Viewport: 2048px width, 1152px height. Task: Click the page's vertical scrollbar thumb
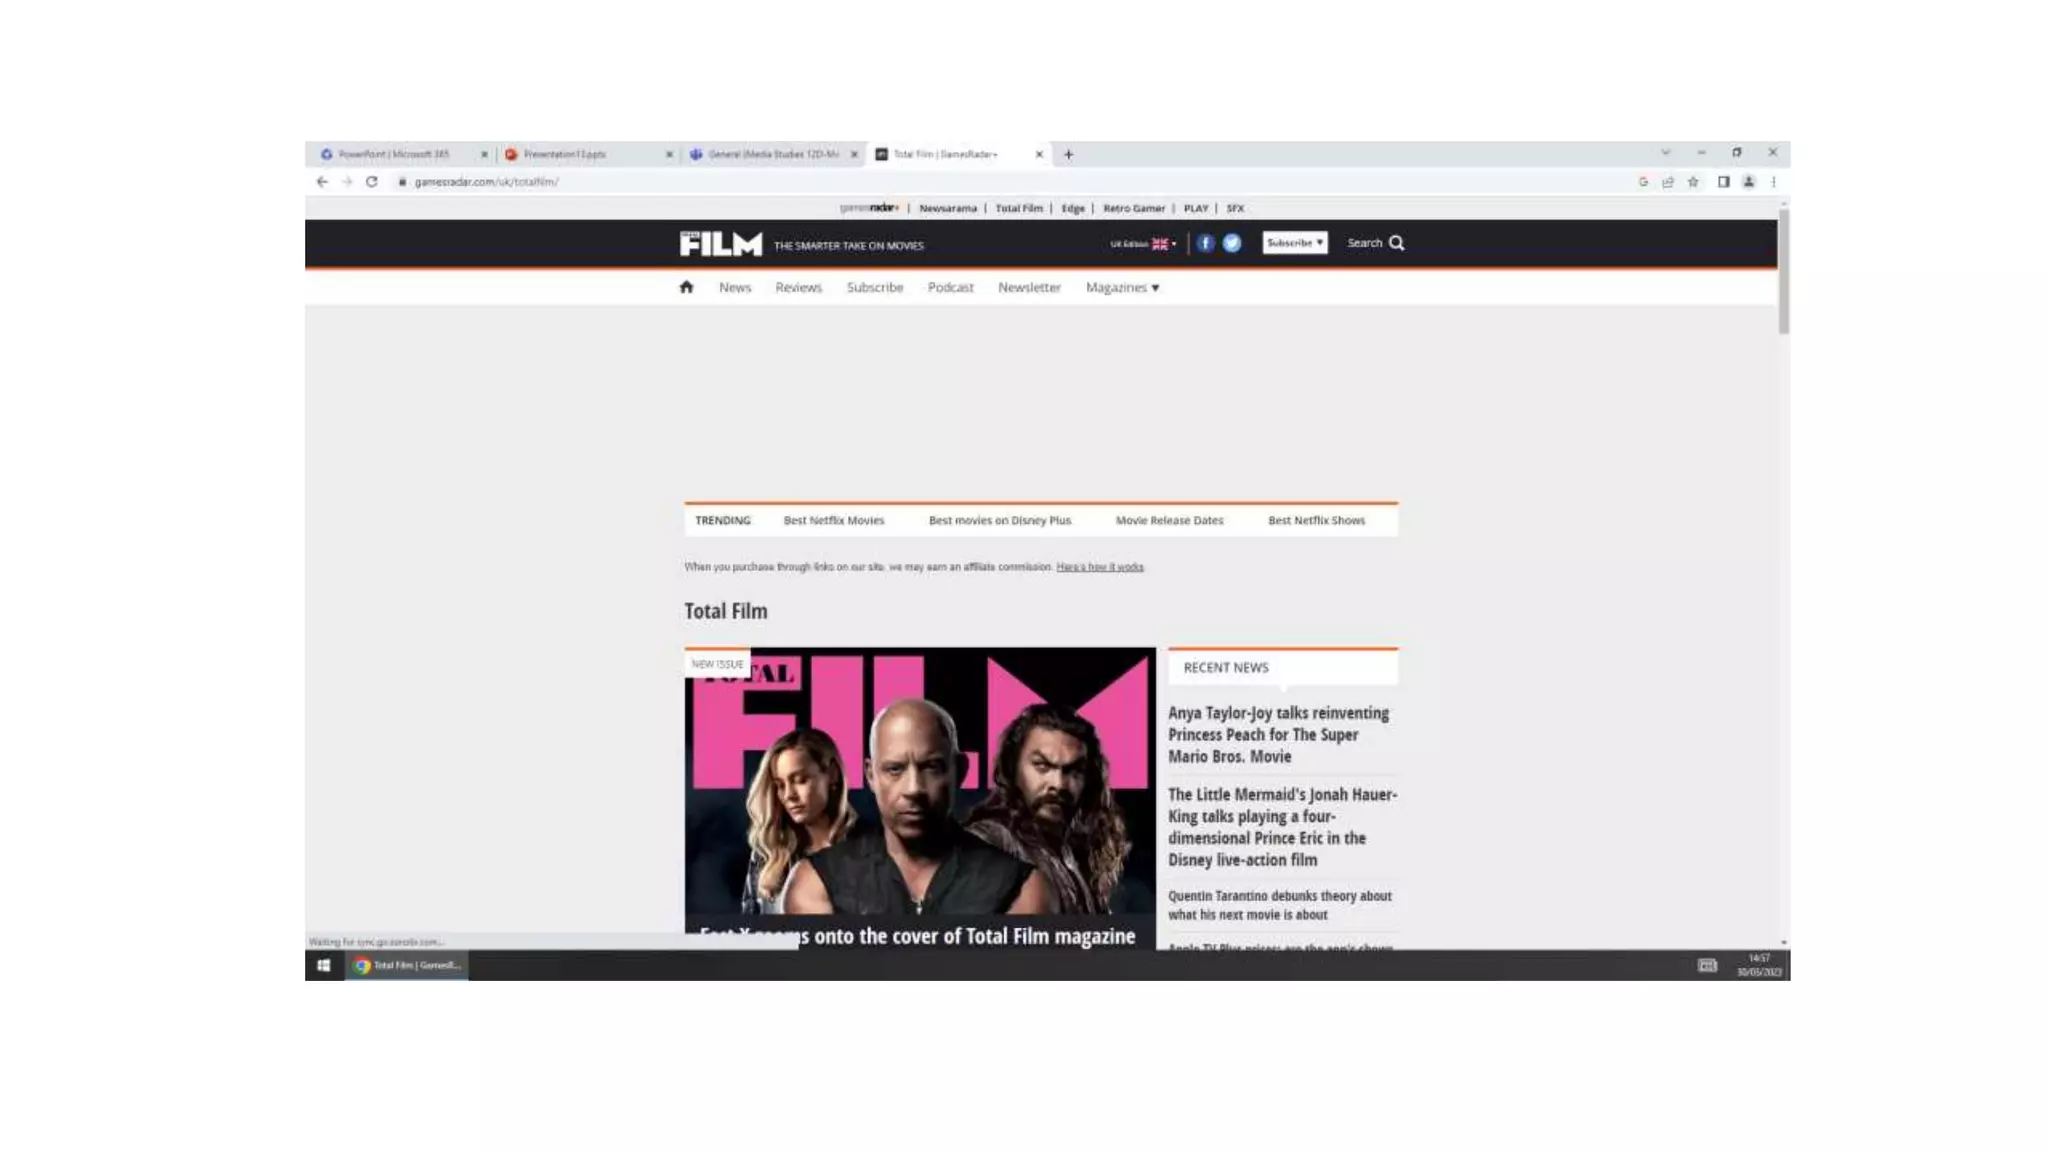point(1783,270)
